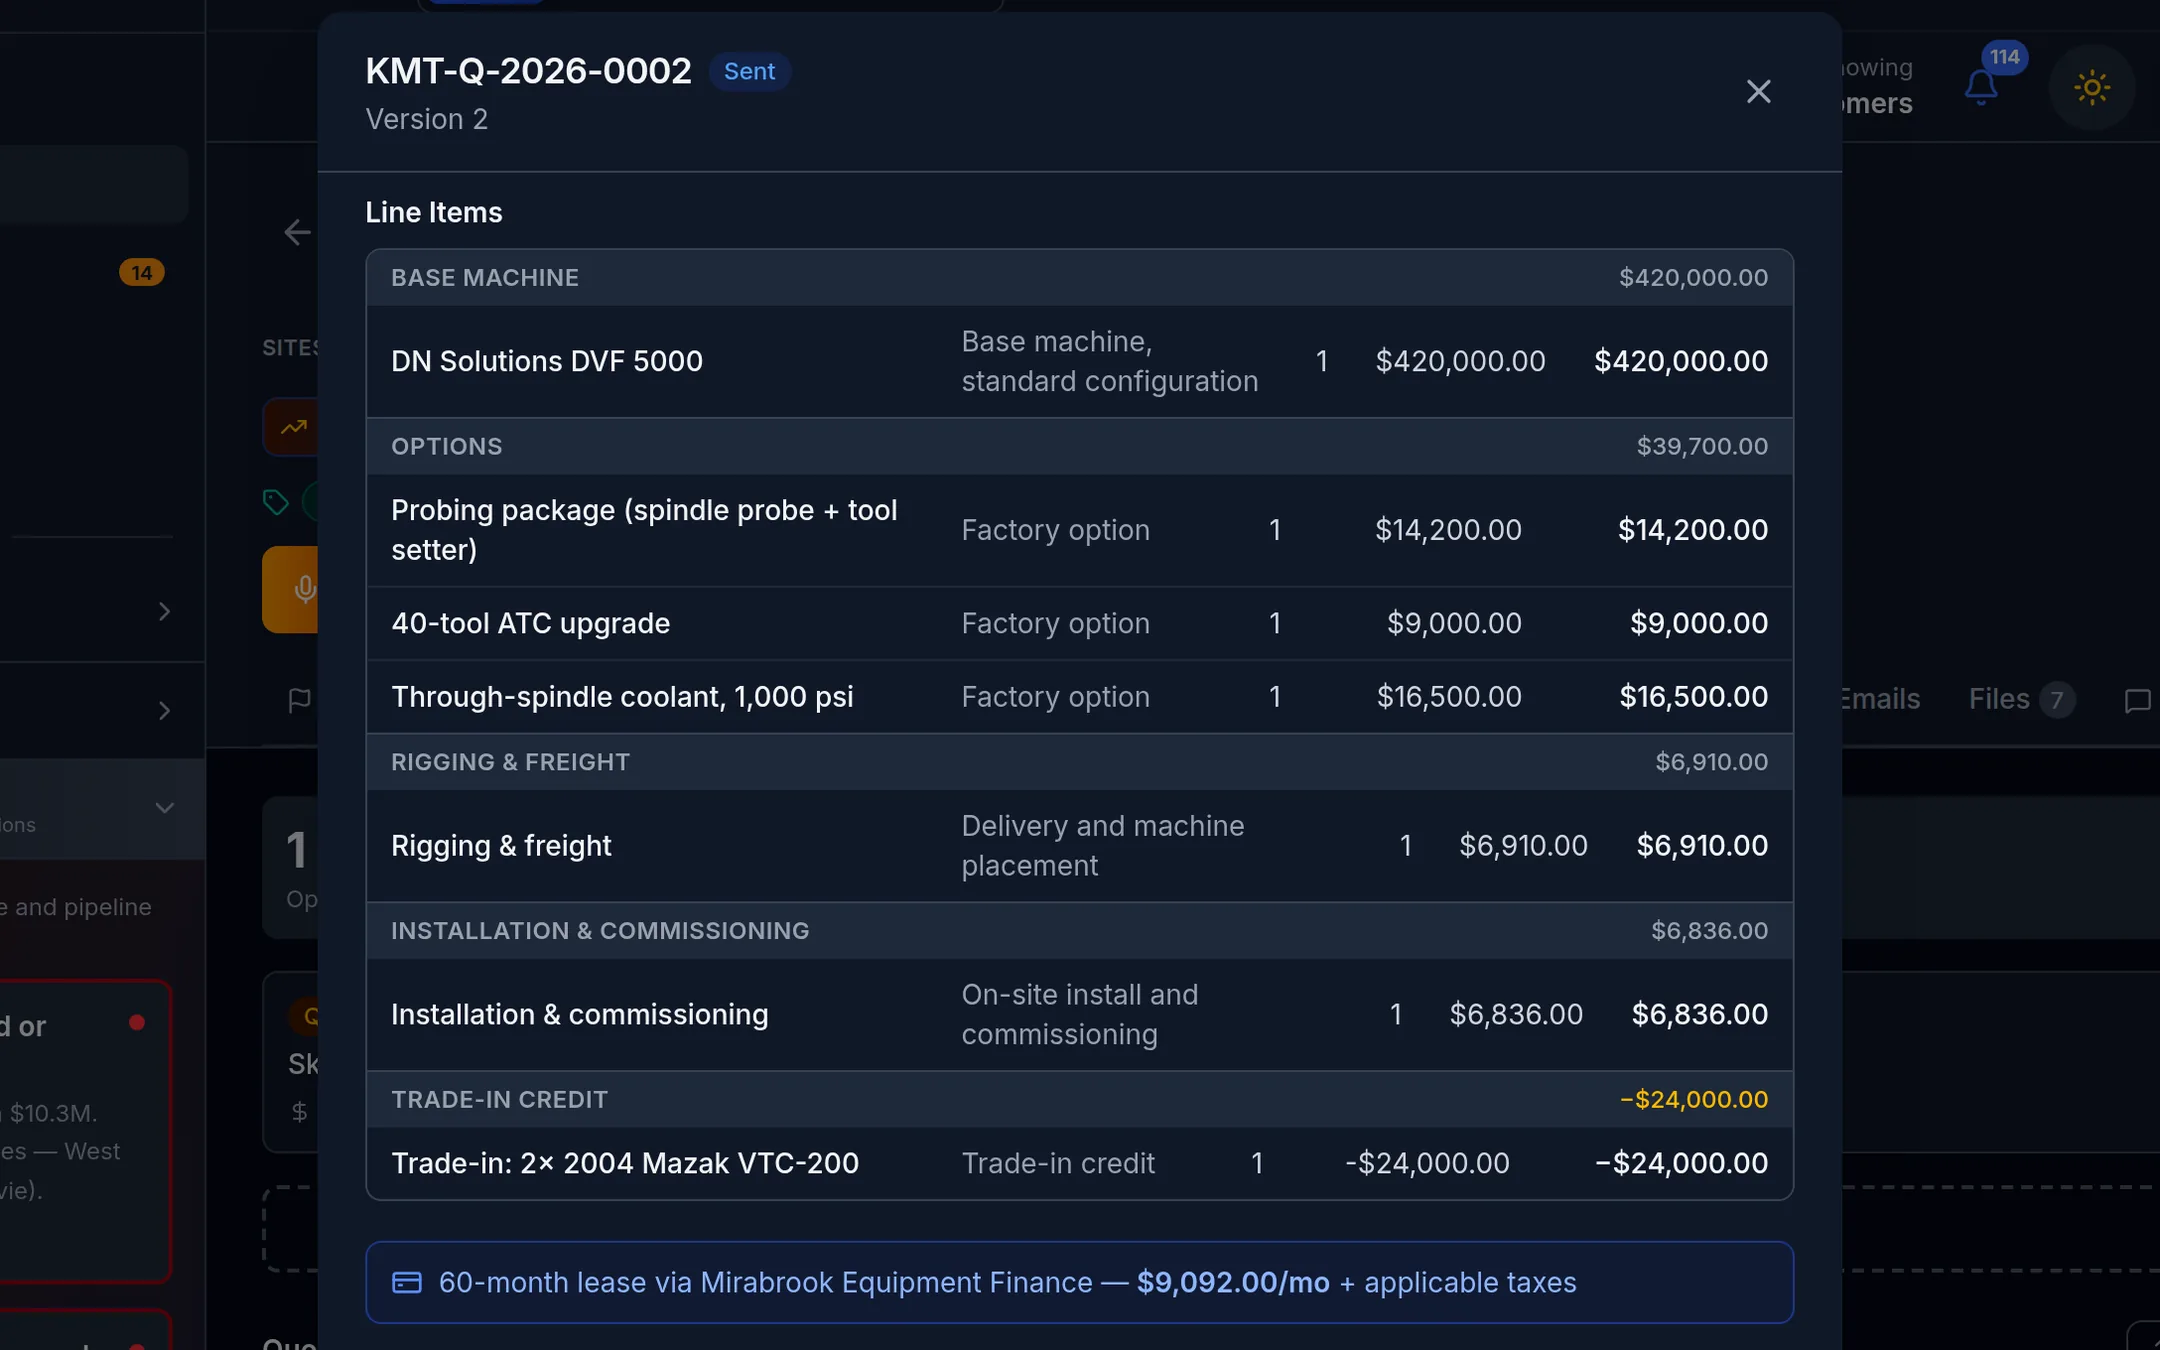The image size is (2160, 1350).
Task: Click the green tag icon
Action: [x=275, y=502]
